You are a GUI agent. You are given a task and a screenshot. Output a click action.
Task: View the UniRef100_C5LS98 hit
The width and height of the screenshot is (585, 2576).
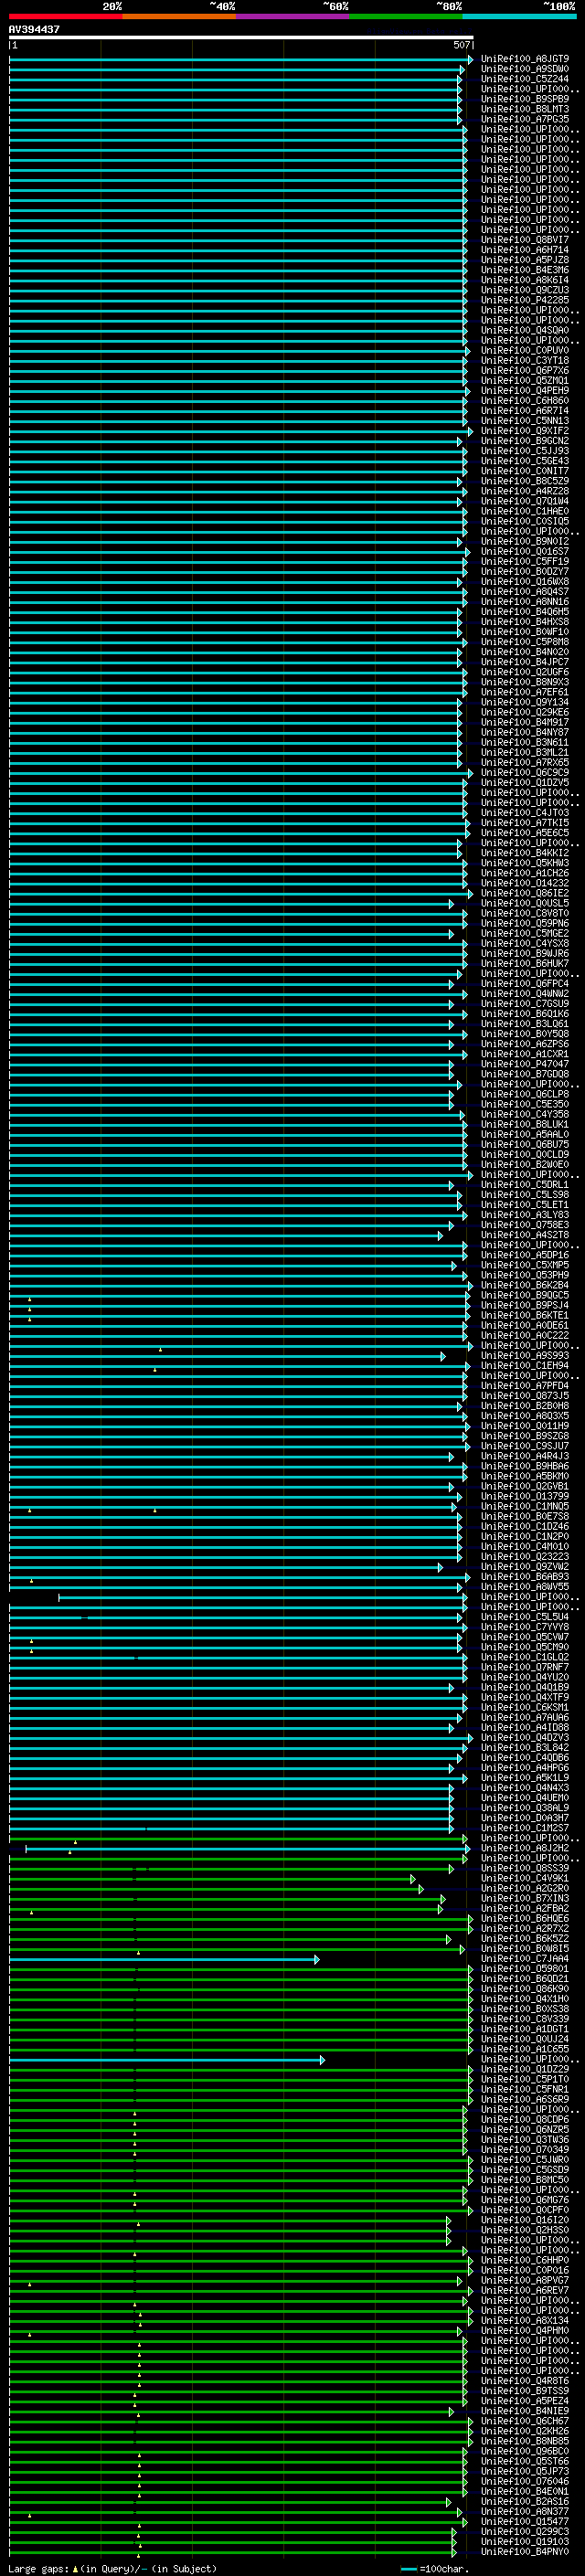click(525, 1195)
